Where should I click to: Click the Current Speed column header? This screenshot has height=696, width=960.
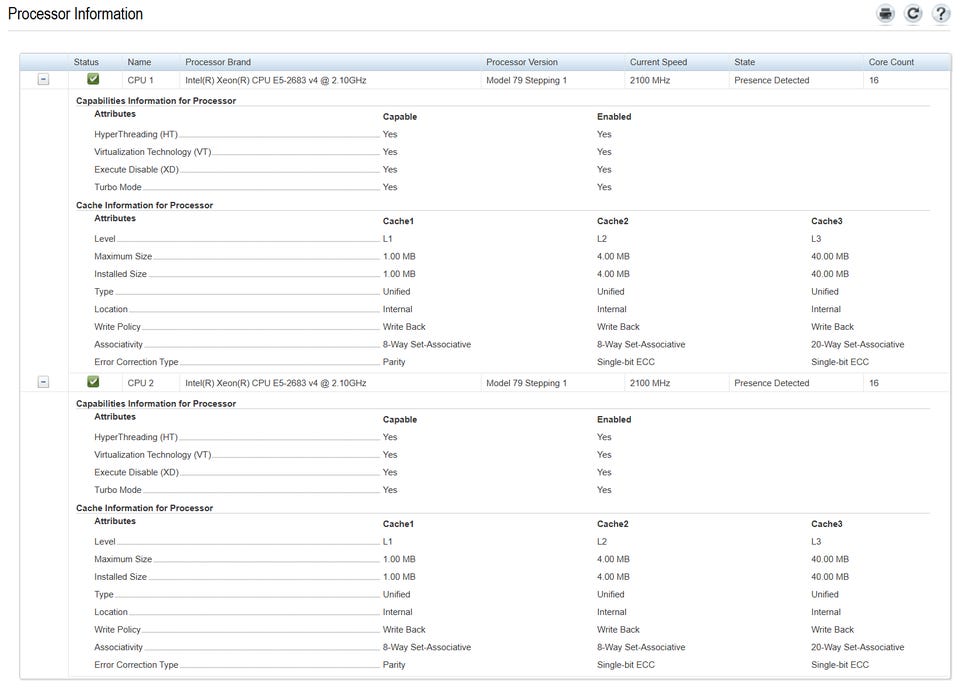pyautogui.click(x=658, y=62)
